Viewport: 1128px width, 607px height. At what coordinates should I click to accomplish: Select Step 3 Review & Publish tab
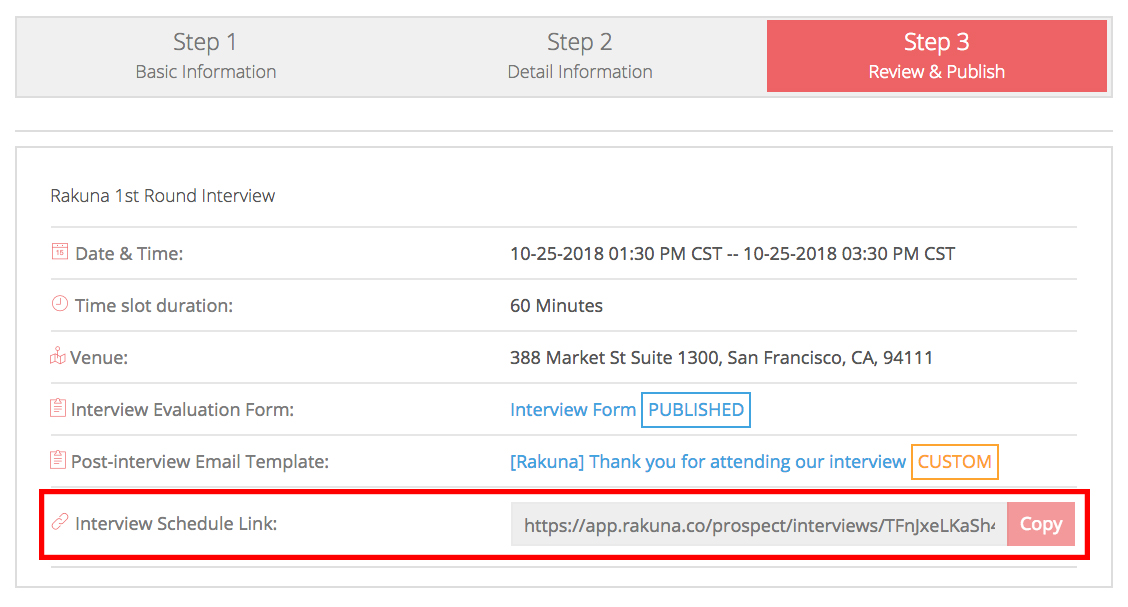(x=936, y=56)
